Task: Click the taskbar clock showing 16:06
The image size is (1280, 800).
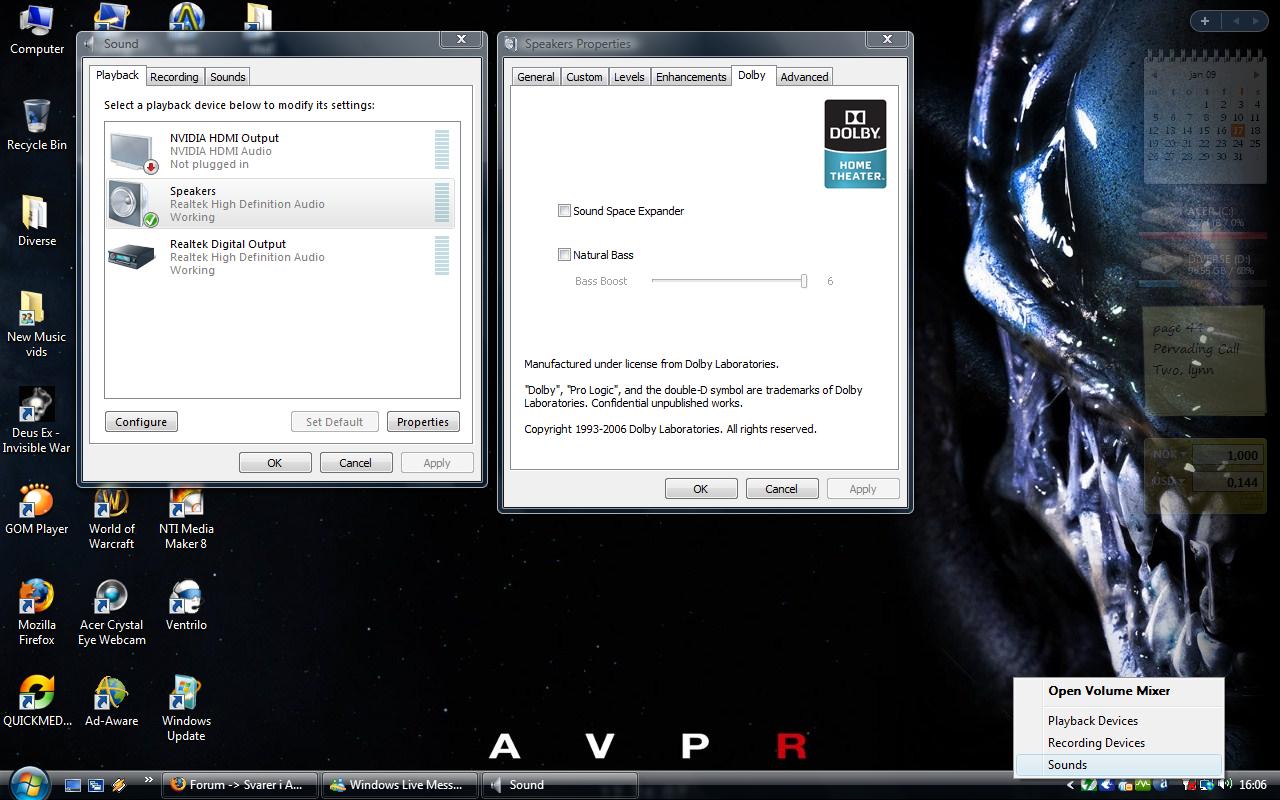Action: pos(1252,785)
